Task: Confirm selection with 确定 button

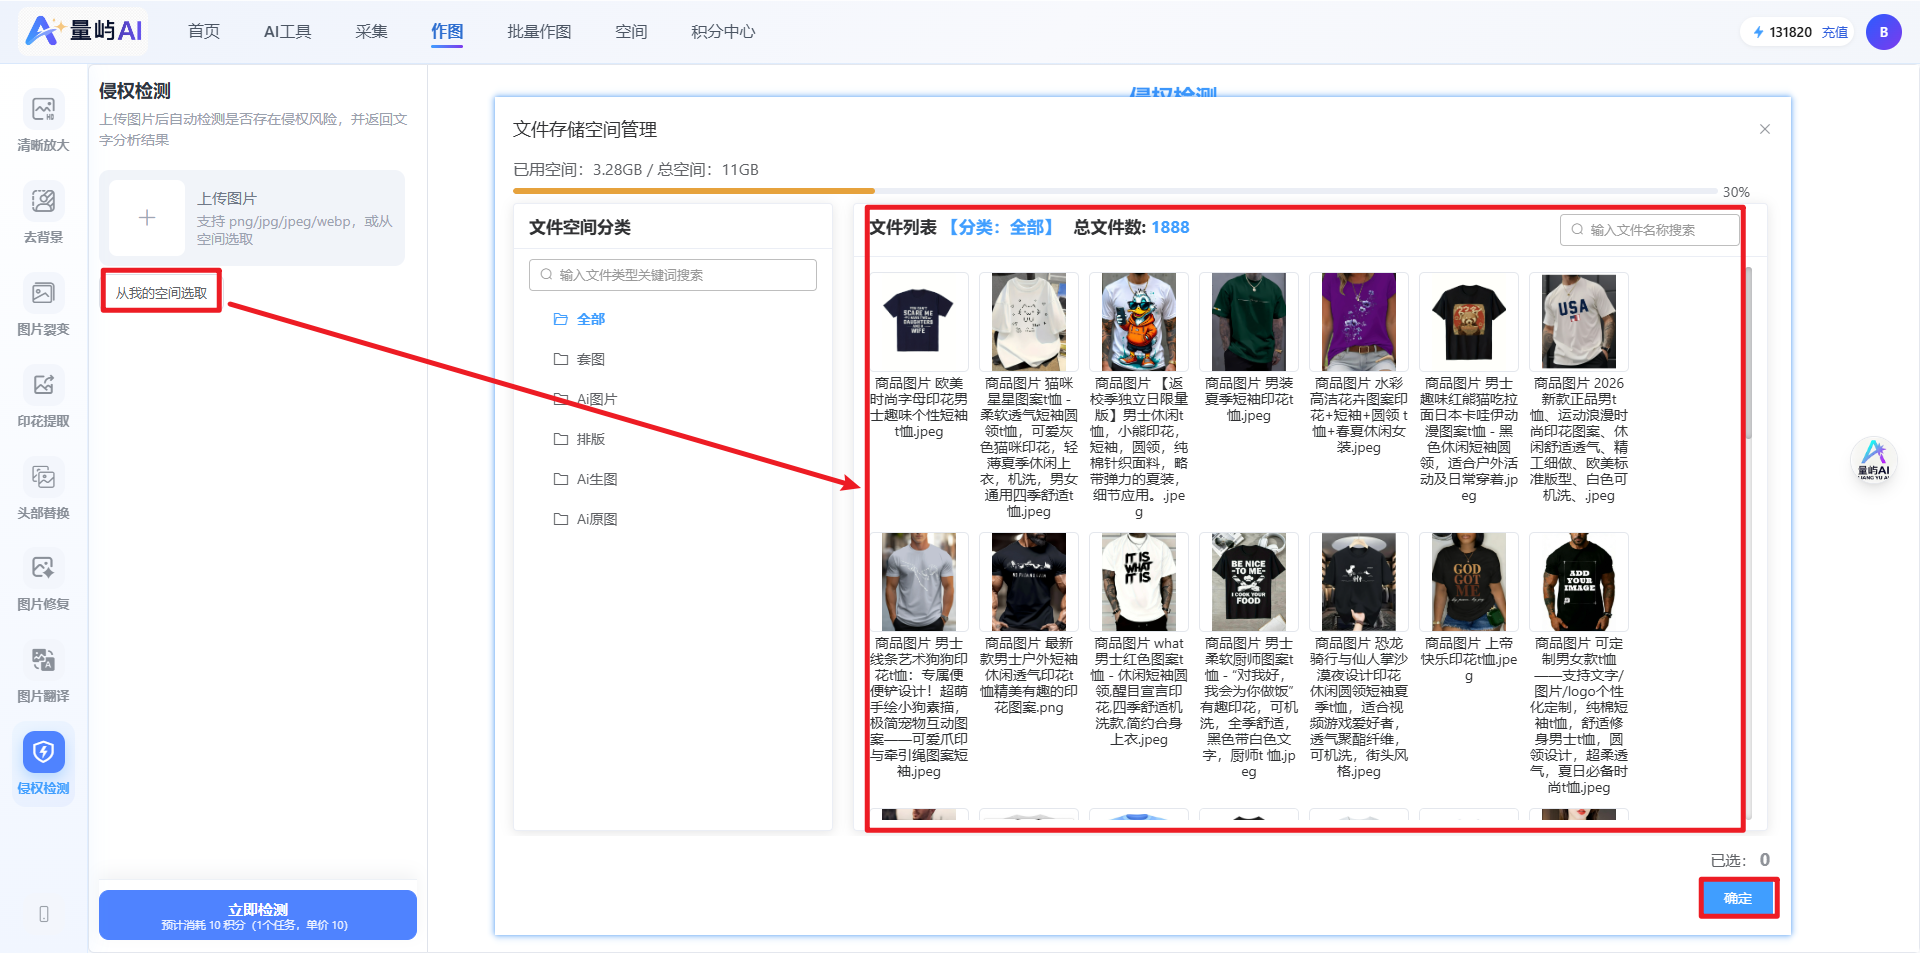Action: (1738, 898)
